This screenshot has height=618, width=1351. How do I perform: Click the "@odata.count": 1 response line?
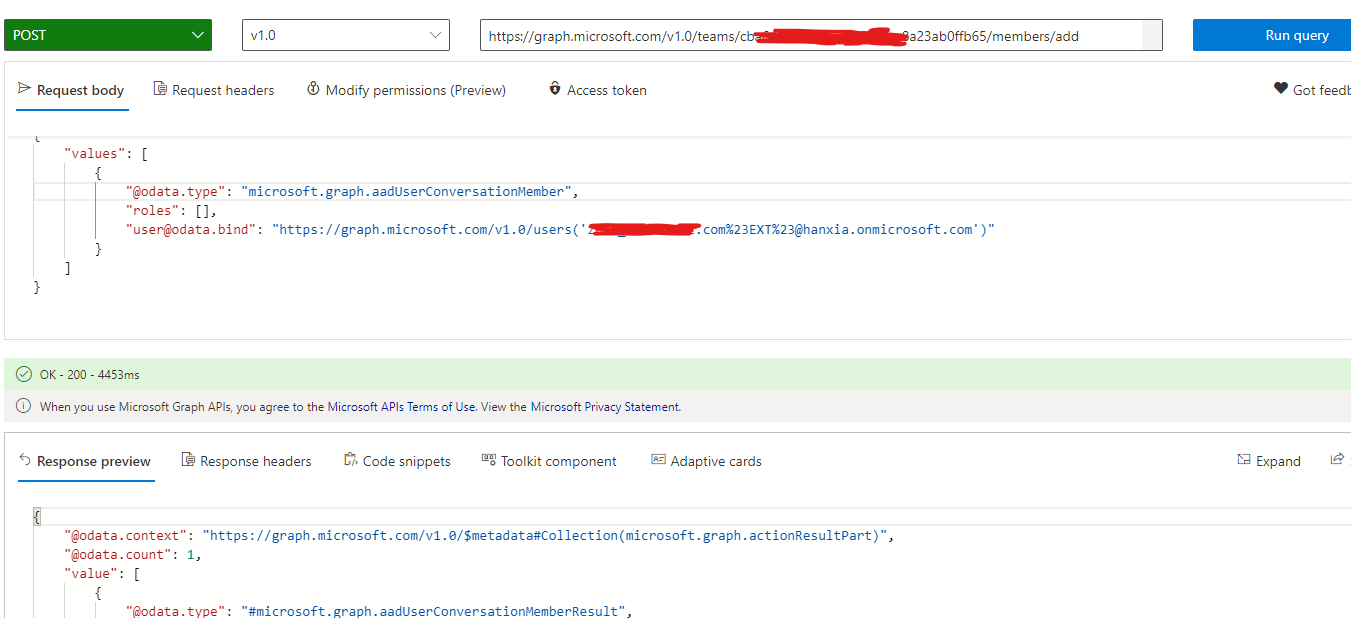(x=133, y=554)
